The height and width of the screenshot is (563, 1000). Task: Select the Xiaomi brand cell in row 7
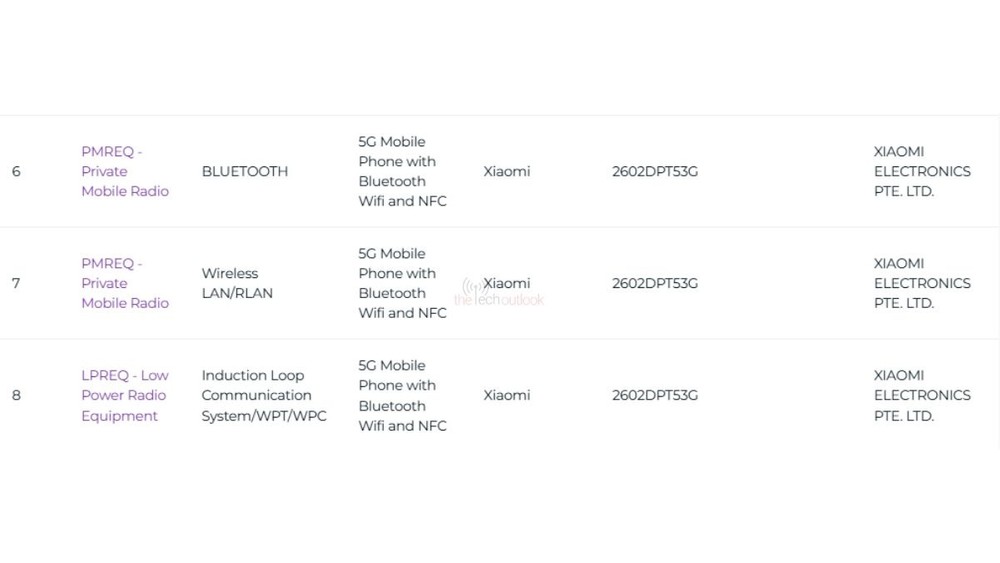[x=507, y=283]
